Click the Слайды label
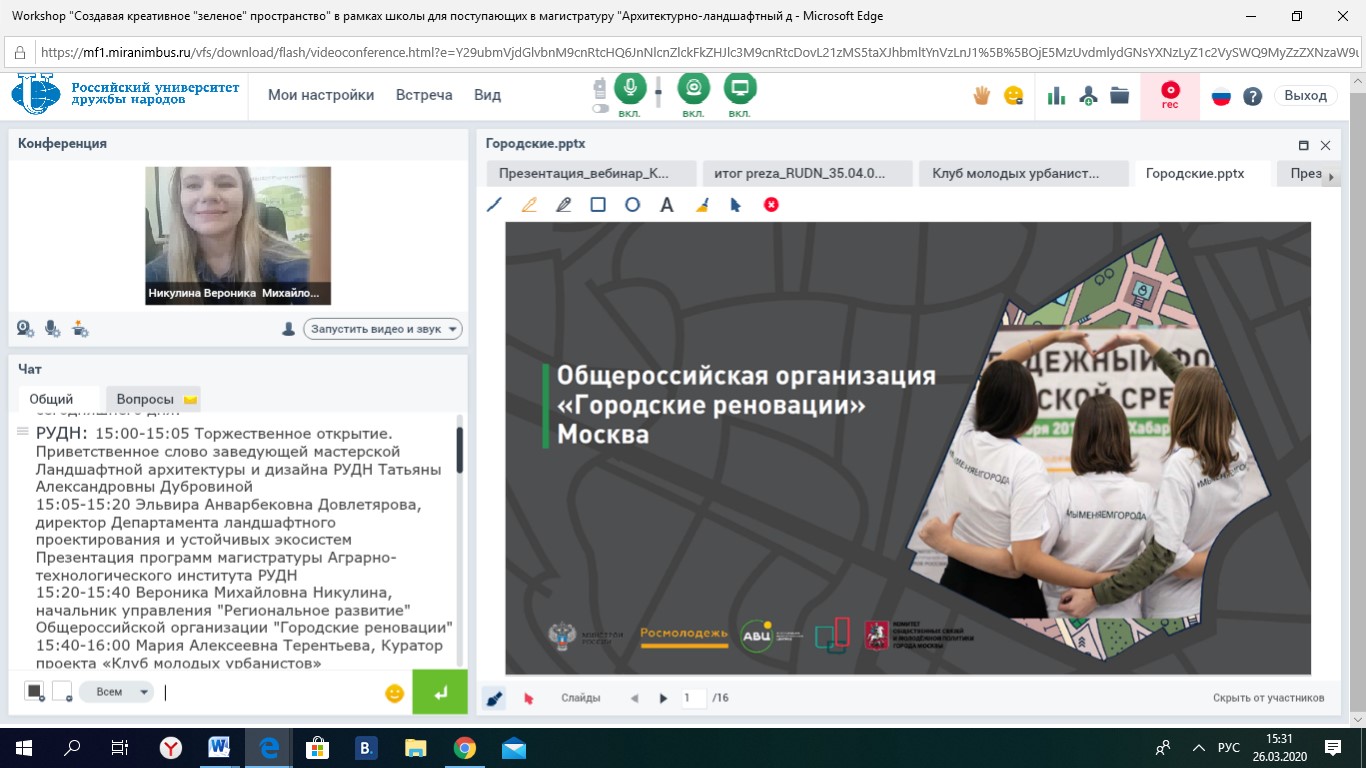The width and height of the screenshot is (1366, 768). [581, 698]
